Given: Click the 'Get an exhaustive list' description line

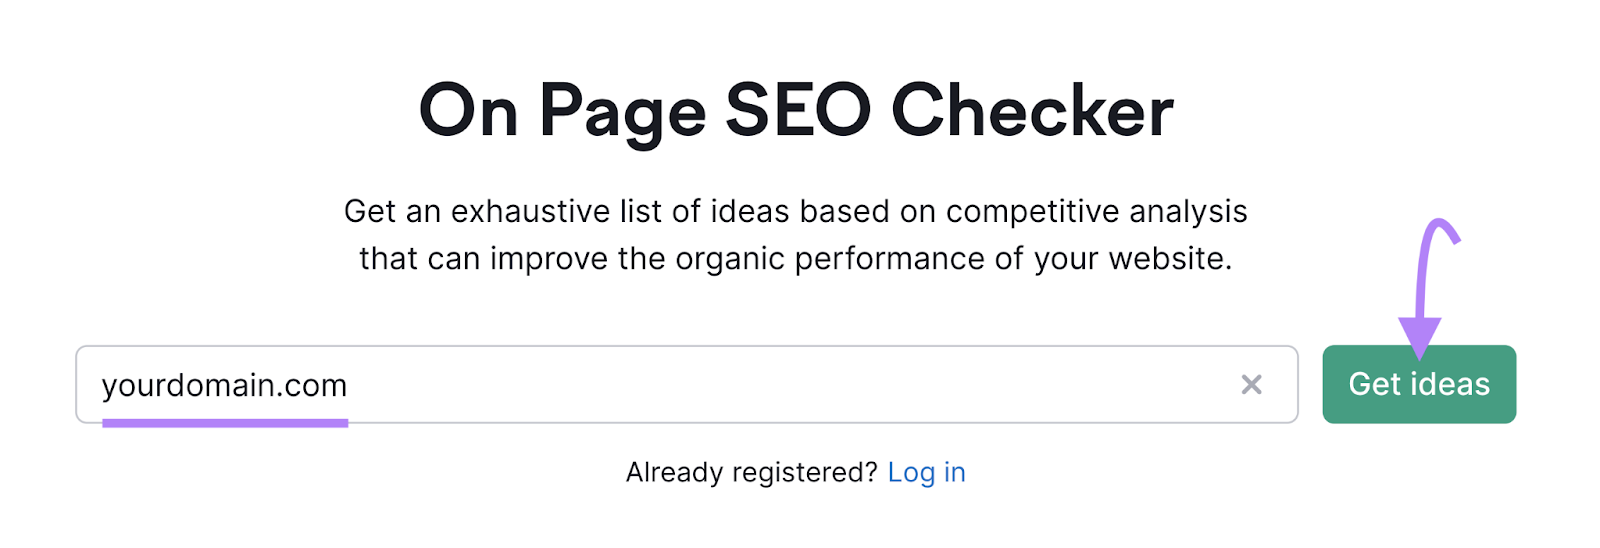Looking at the screenshot, I should pyautogui.click(x=795, y=212).
